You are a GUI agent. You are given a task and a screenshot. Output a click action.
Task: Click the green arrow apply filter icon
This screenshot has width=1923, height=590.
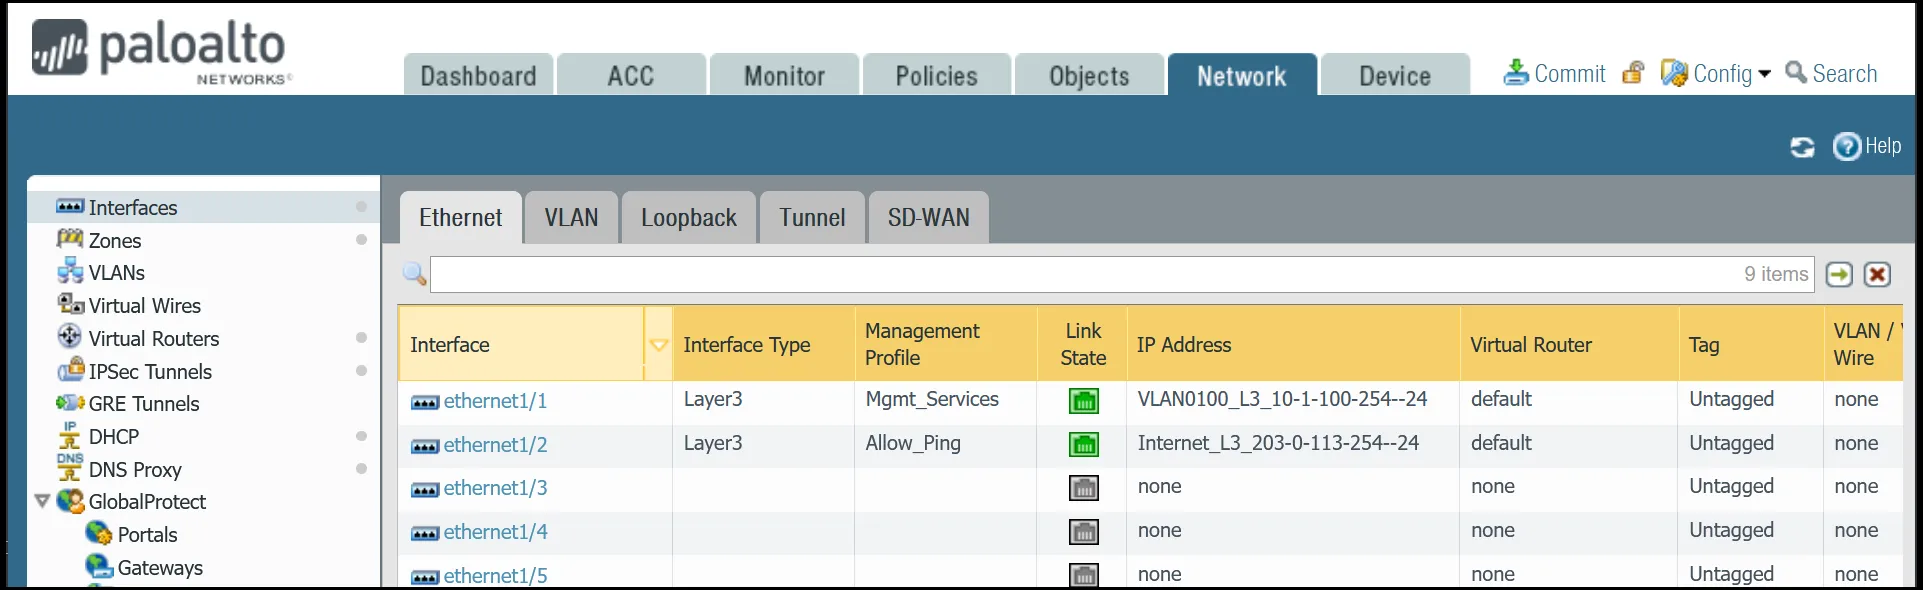[1839, 274]
